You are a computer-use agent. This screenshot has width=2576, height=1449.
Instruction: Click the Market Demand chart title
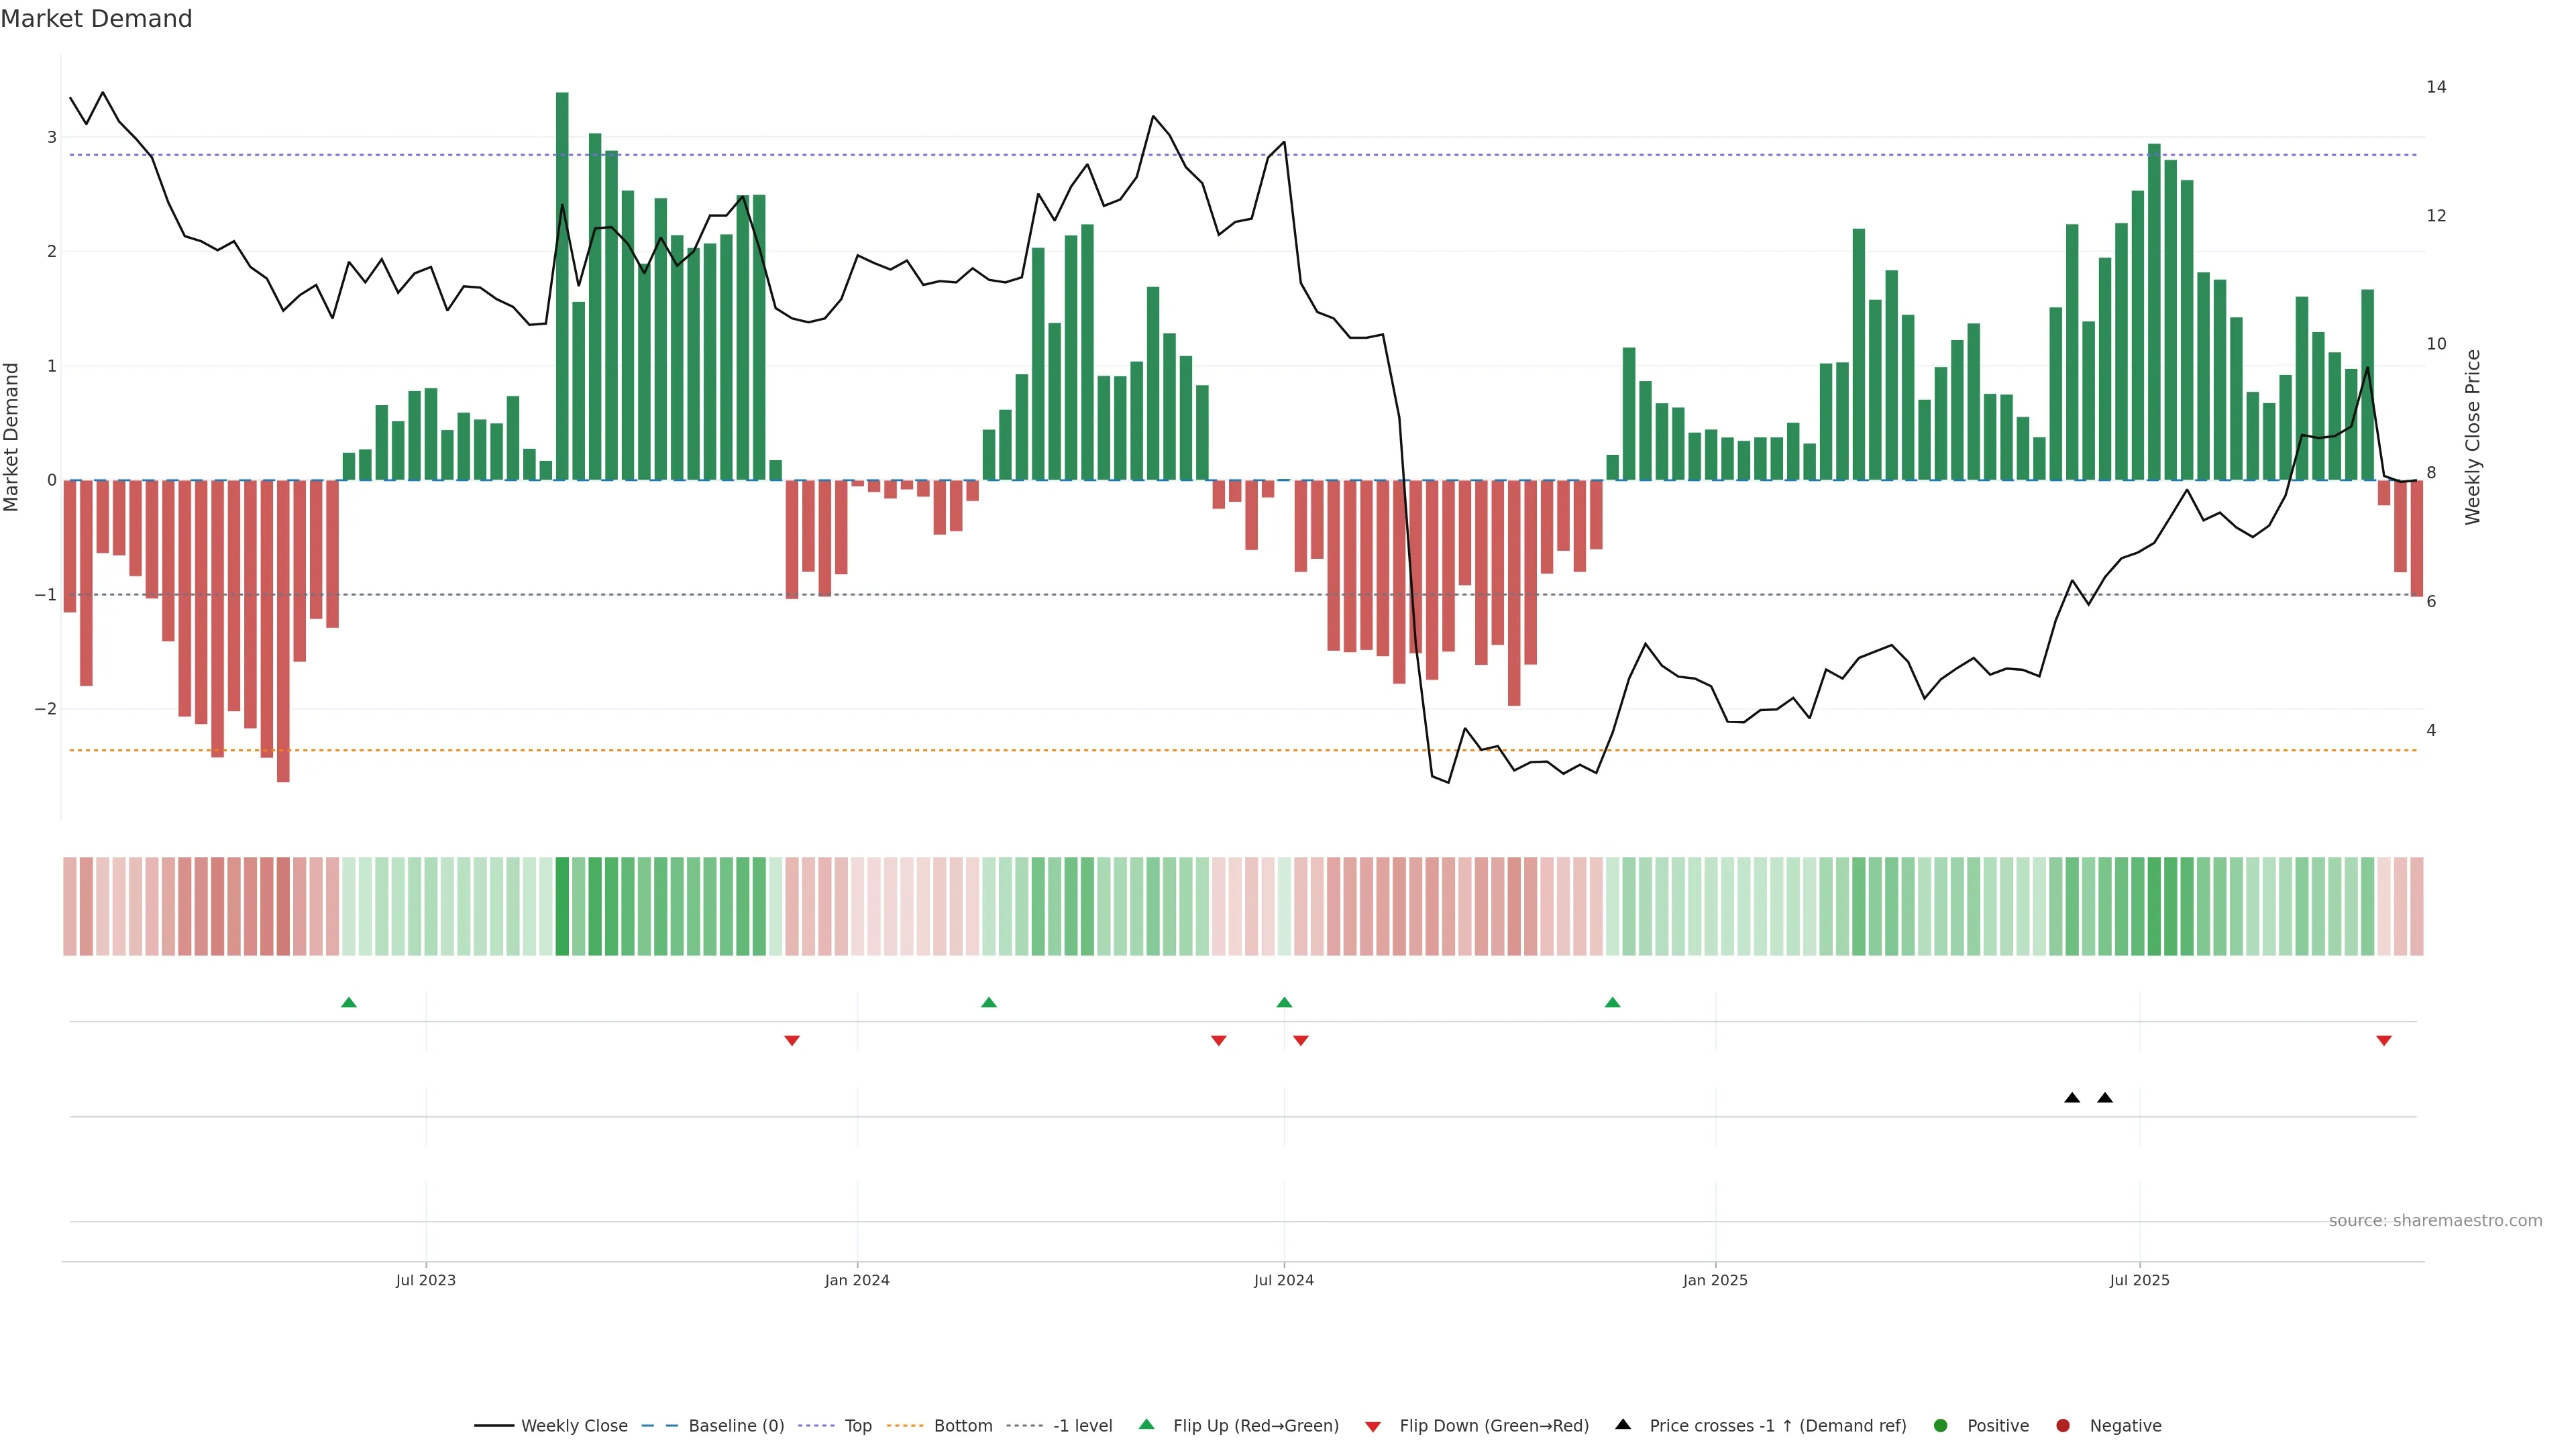click(96, 19)
